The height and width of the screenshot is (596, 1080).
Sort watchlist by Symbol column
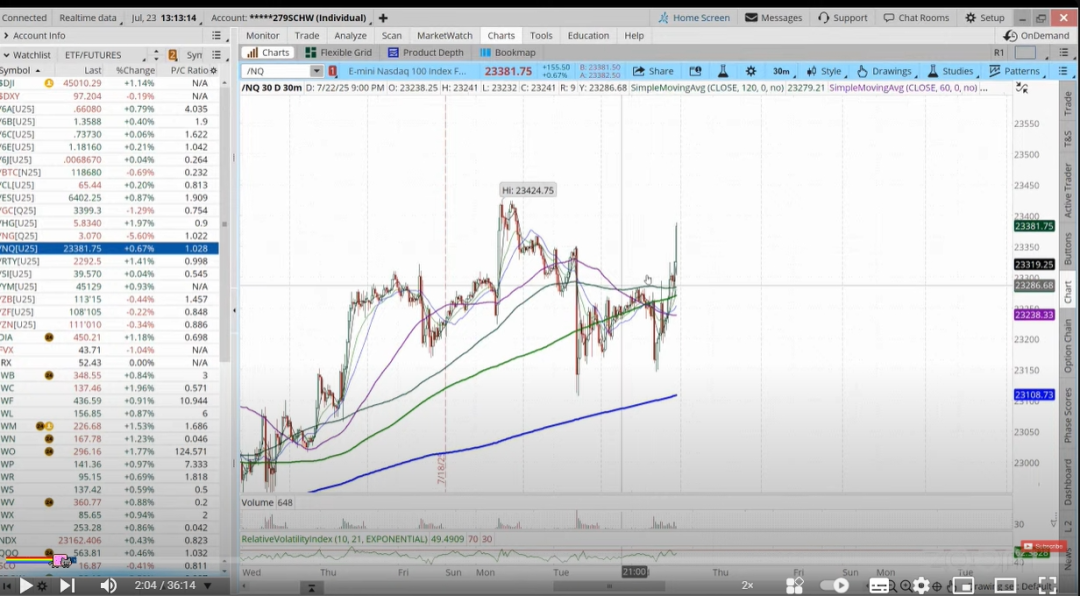(19, 70)
